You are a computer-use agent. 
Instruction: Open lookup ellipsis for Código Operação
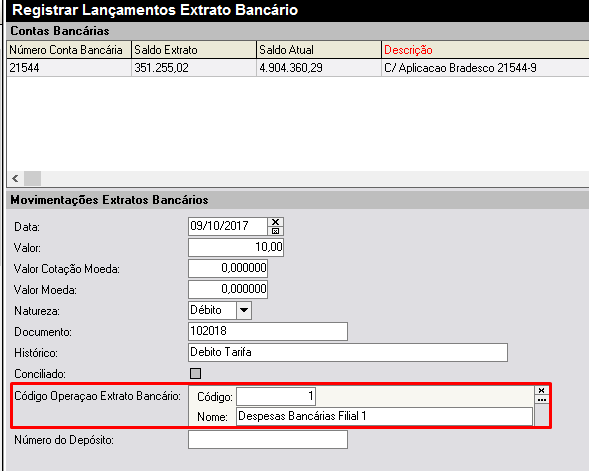coord(541,400)
